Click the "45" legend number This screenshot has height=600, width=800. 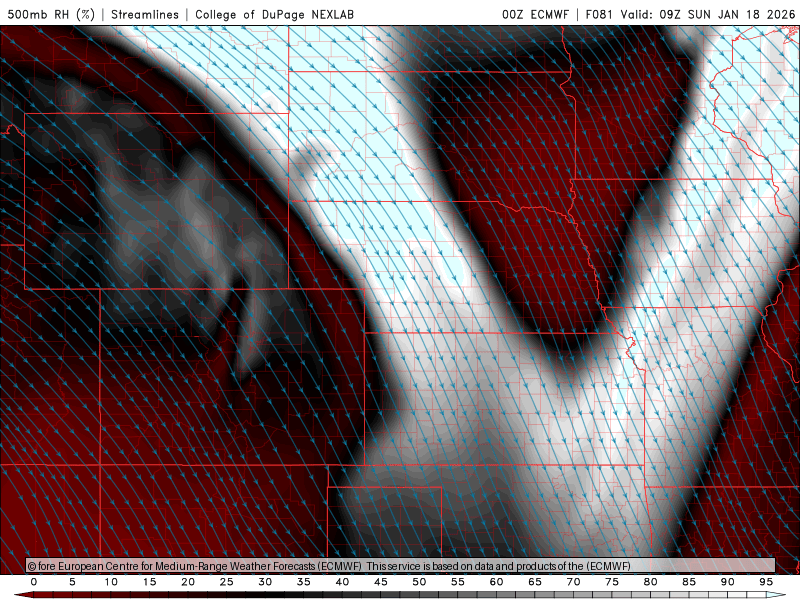click(x=381, y=582)
